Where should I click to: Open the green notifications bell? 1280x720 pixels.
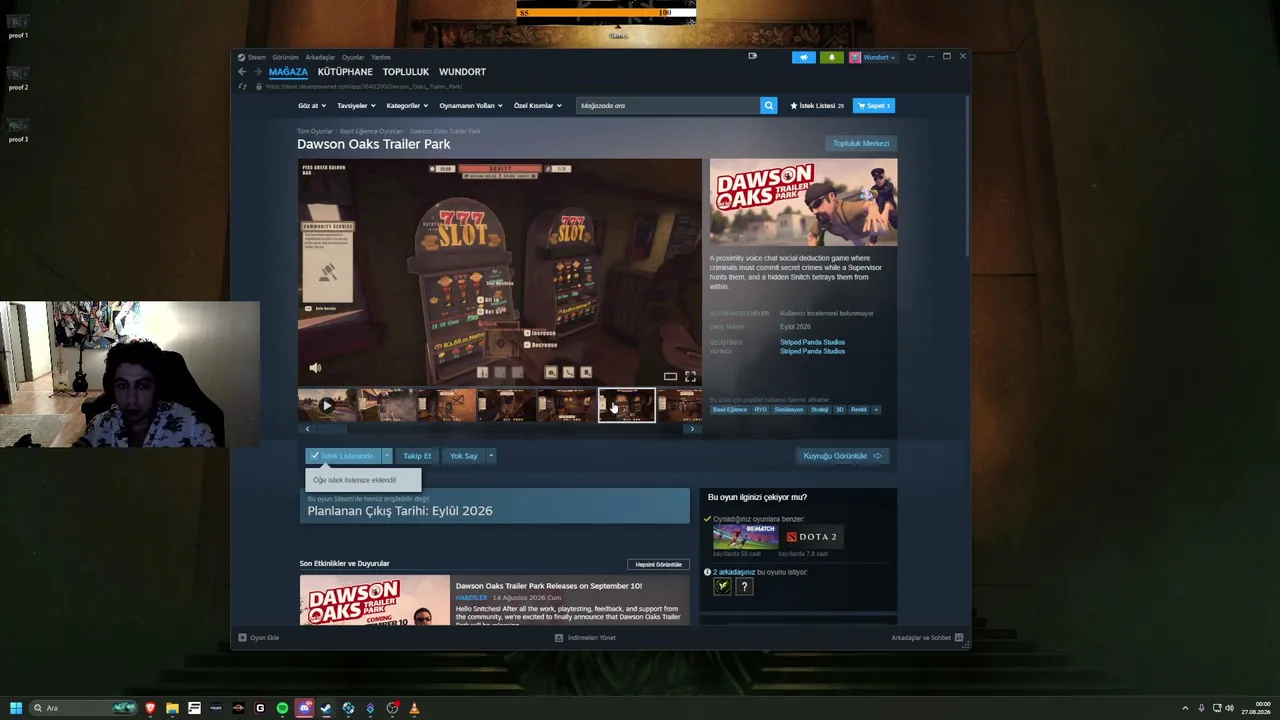click(x=831, y=57)
